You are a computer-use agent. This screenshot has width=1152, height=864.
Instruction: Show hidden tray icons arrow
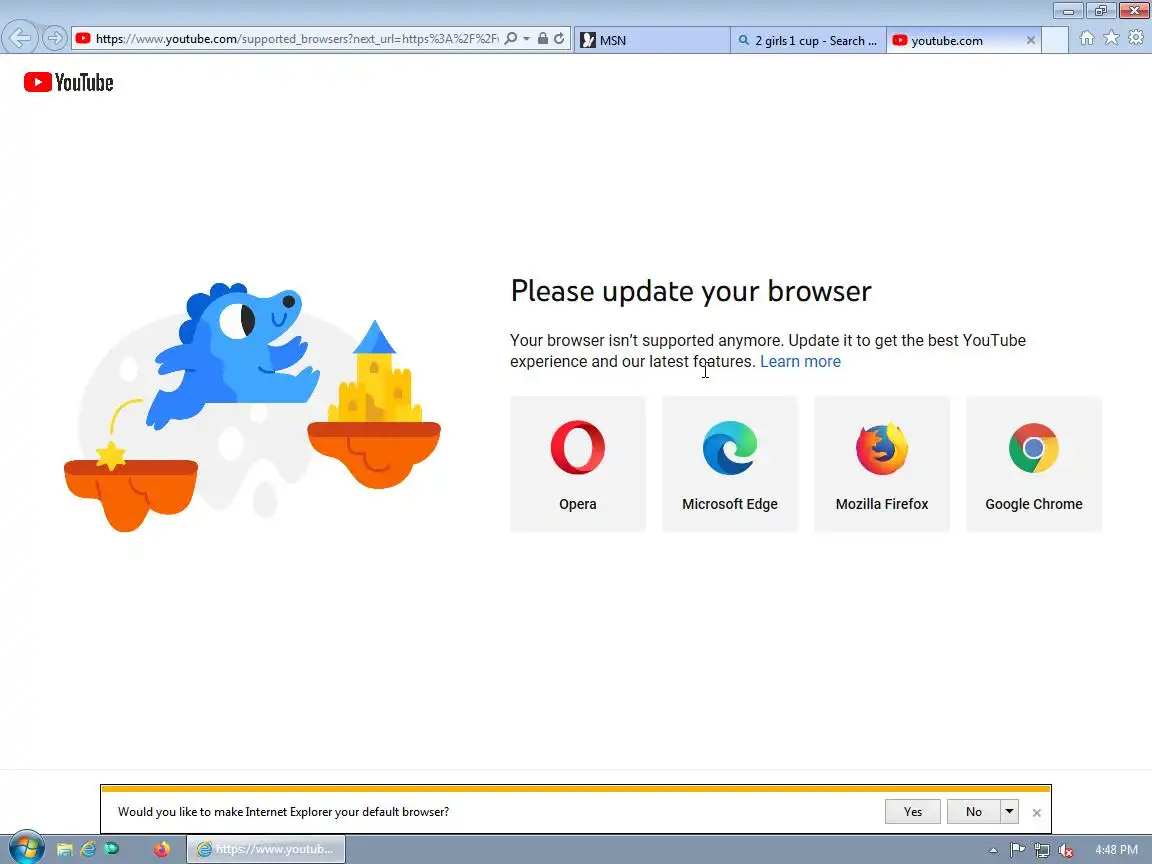(993, 850)
